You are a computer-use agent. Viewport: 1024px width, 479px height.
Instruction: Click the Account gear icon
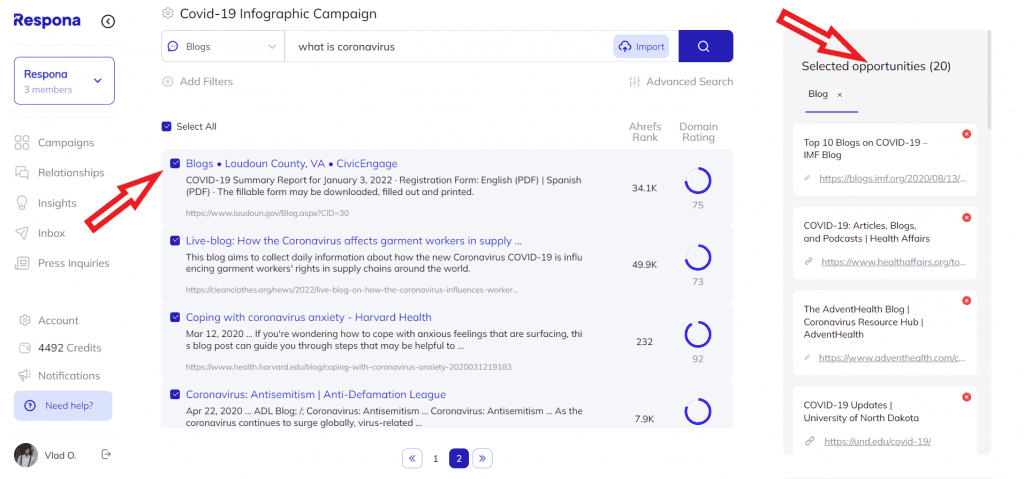pos(25,320)
